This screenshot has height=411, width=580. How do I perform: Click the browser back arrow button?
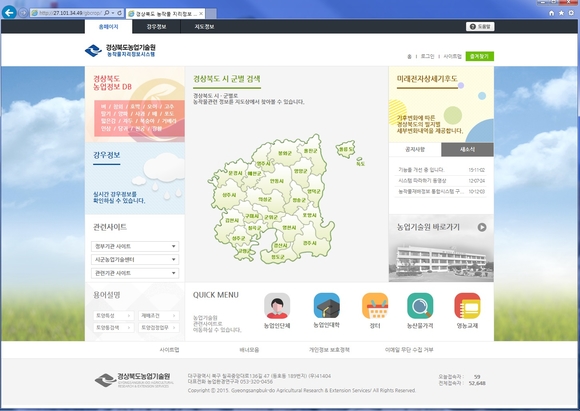pyautogui.click(x=9, y=12)
